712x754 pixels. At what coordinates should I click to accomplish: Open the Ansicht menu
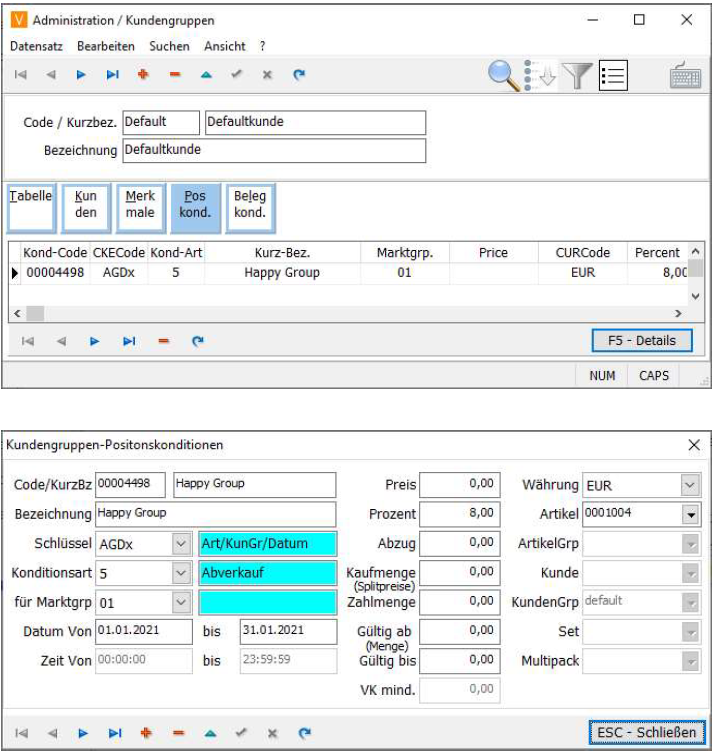click(x=225, y=46)
